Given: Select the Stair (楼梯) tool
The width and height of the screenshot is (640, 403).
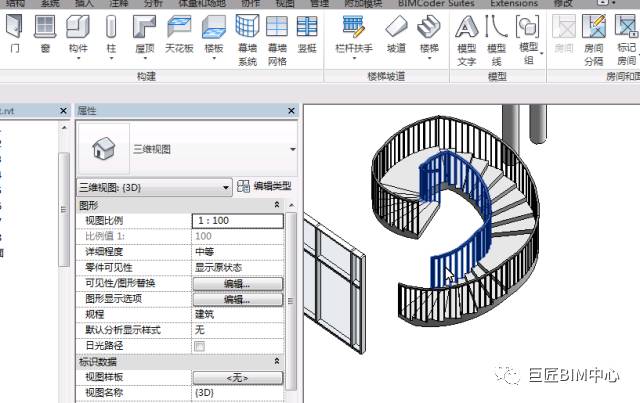Looking at the screenshot, I should [429, 34].
